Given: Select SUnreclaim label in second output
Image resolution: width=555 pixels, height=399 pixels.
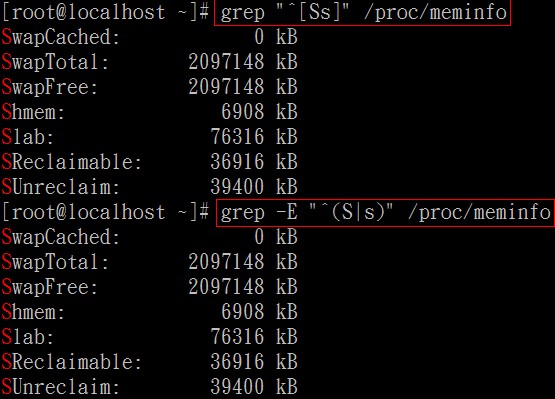Looking at the screenshot, I should (61, 387).
